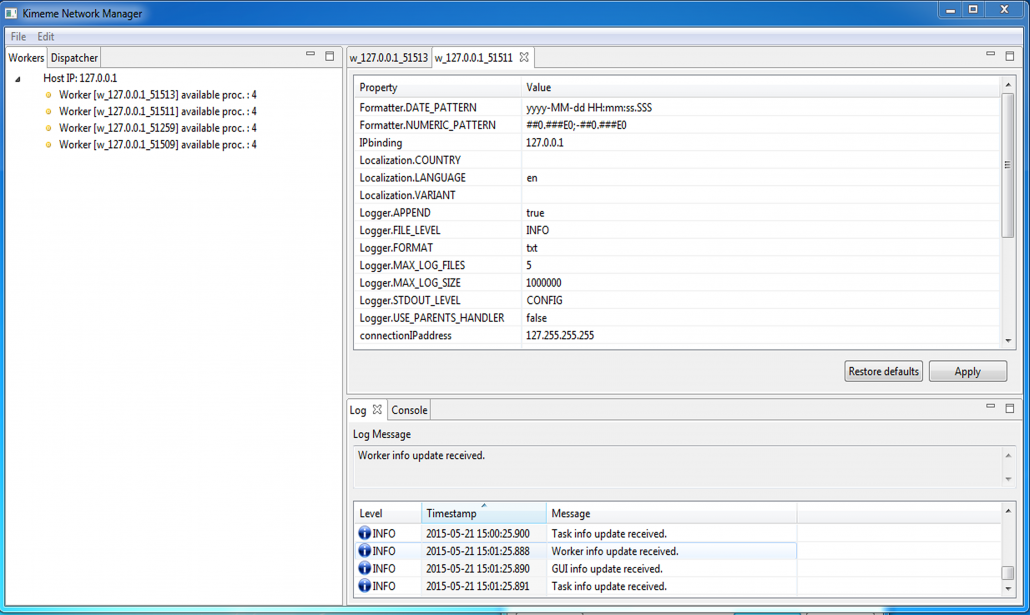Click the Apply button
The width and height of the screenshot is (1030, 615).
coord(968,371)
